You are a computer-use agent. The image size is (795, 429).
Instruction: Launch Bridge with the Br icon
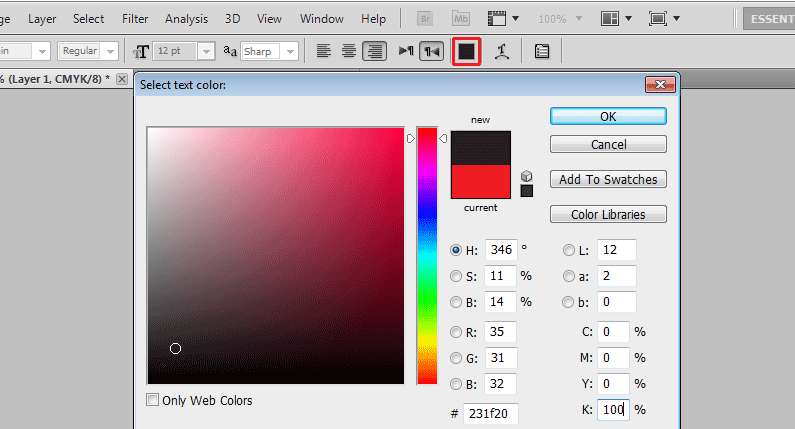(x=425, y=19)
